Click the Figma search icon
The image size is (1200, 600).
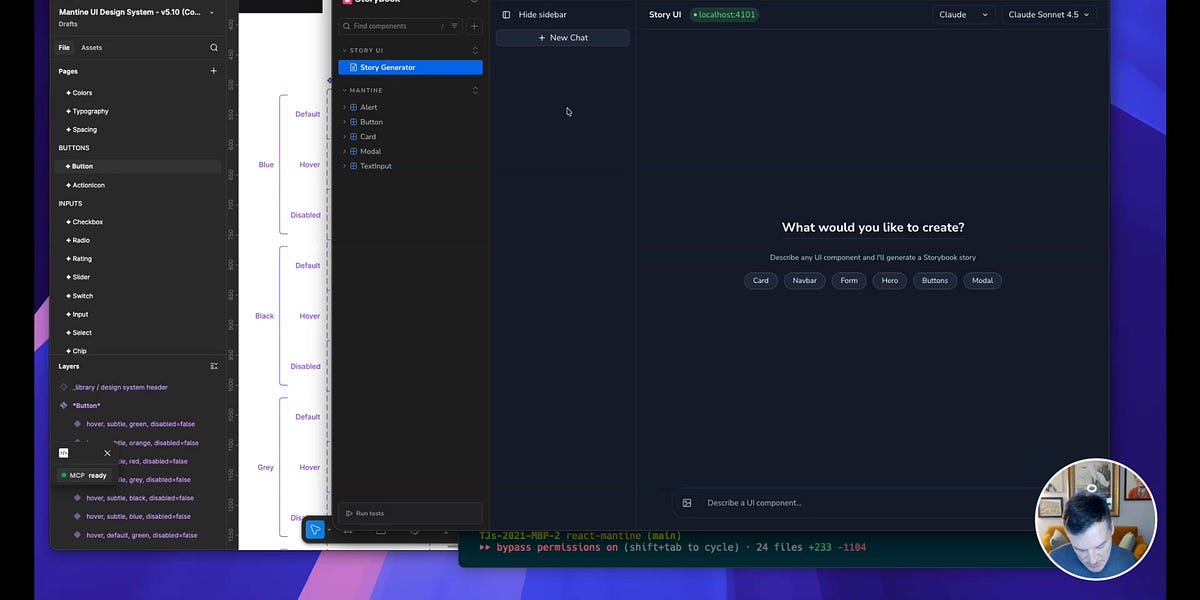[x=213, y=47]
